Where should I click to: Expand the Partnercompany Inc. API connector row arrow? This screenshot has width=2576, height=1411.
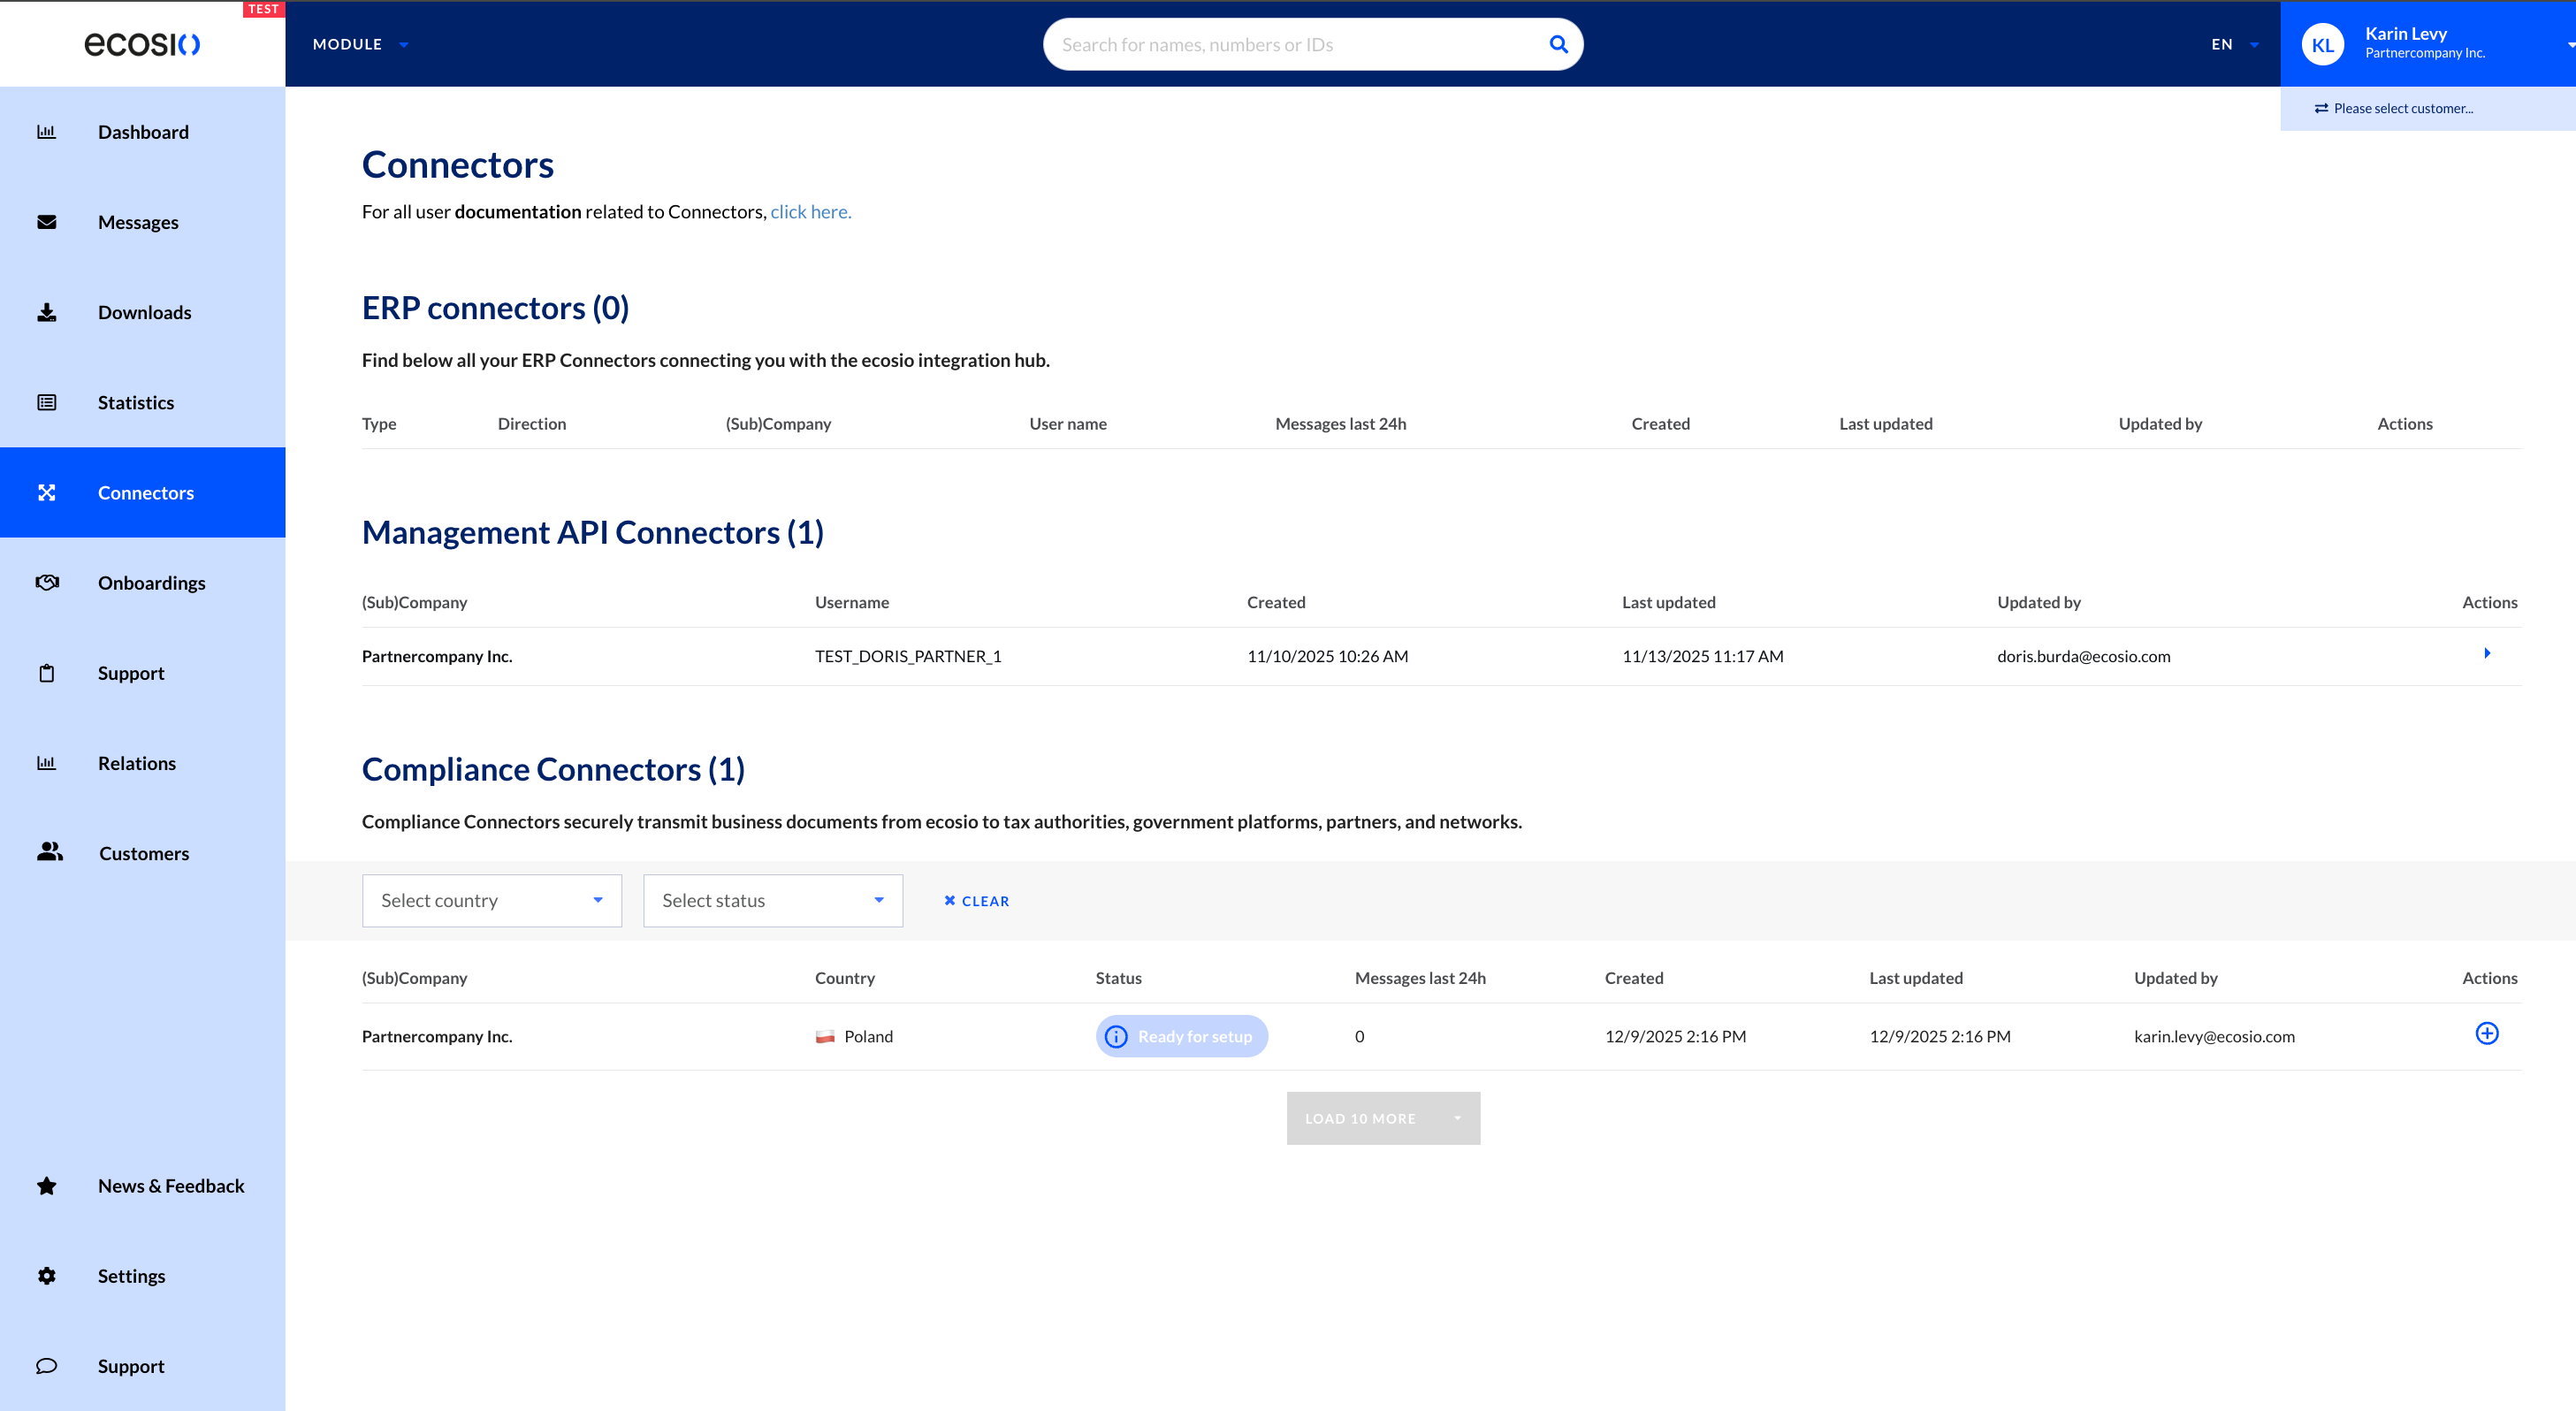click(2487, 654)
